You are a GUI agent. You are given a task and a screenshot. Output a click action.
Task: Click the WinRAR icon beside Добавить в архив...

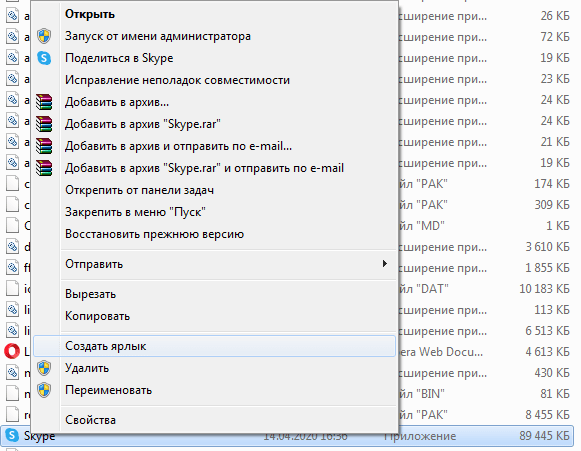coord(44,102)
